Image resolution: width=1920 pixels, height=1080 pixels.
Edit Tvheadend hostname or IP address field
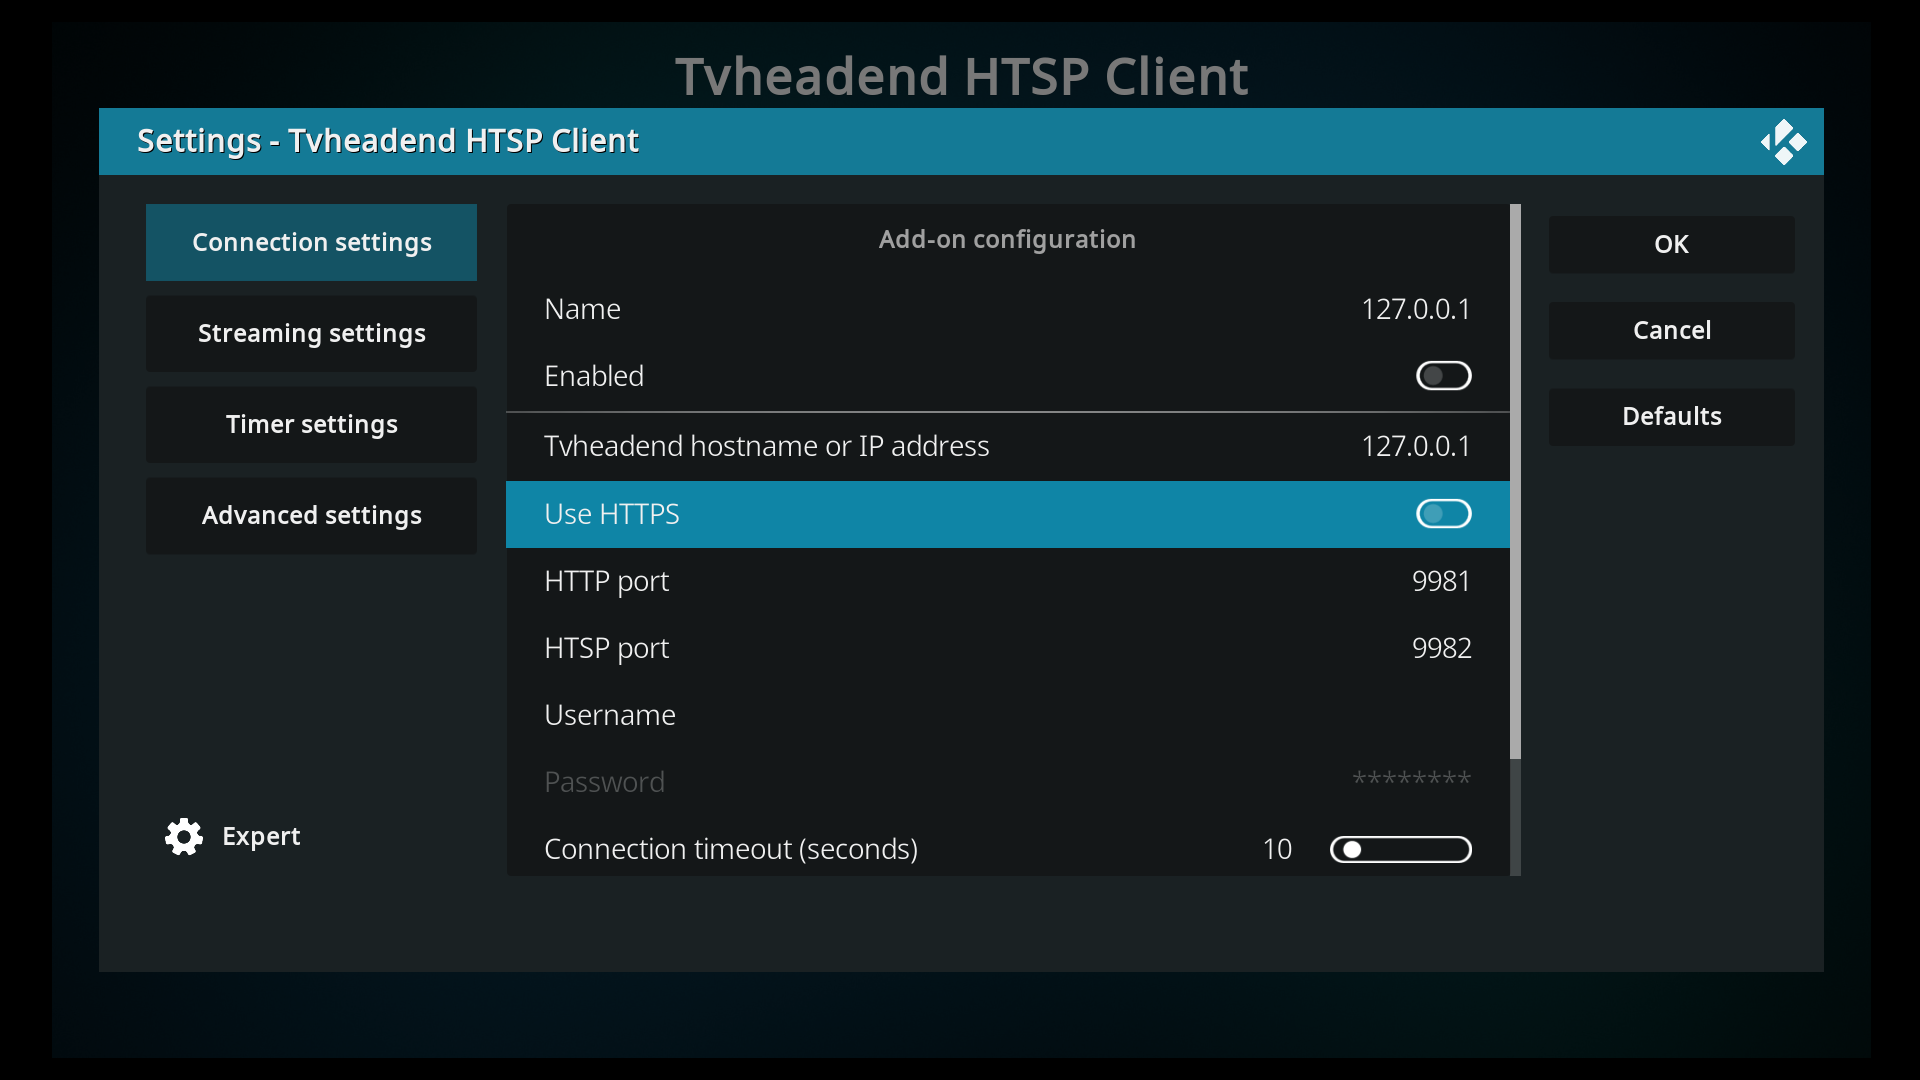1007,446
